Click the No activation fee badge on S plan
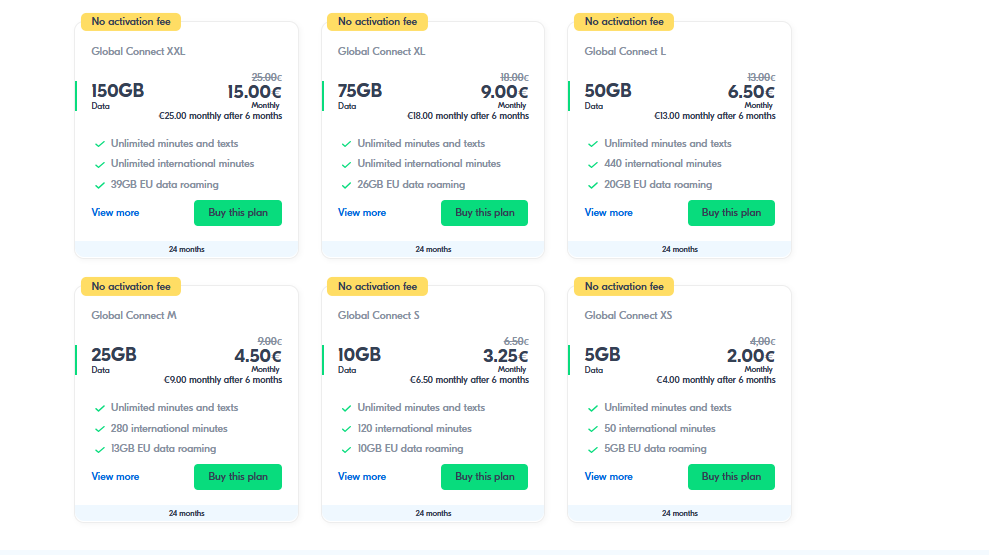This screenshot has height=555, width=989. point(377,286)
